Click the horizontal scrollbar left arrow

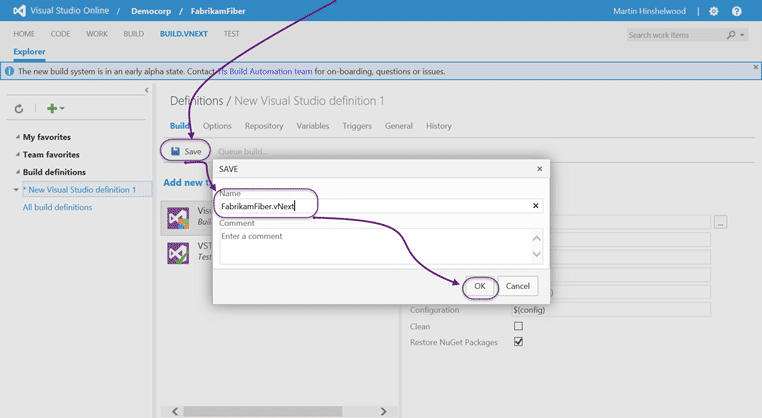click(x=175, y=412)
